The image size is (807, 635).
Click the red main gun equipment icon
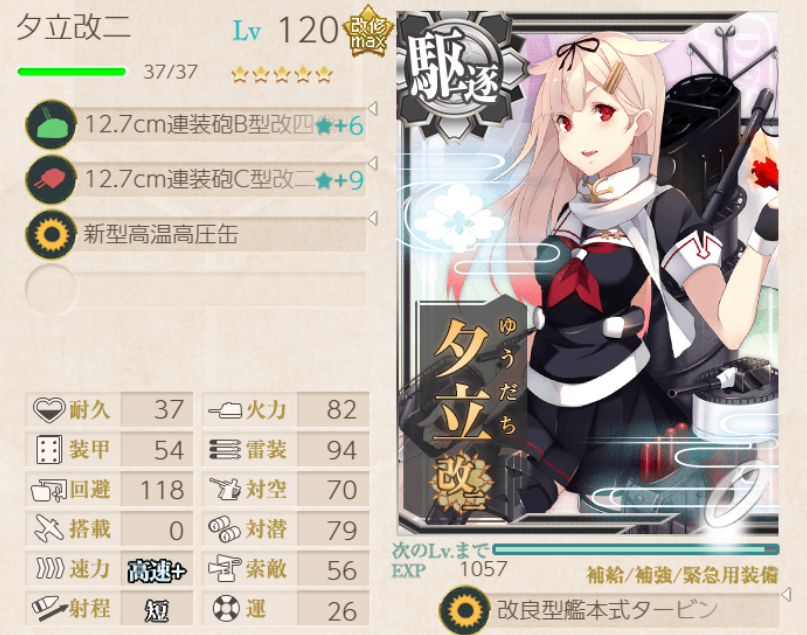(x=51, y=180)
